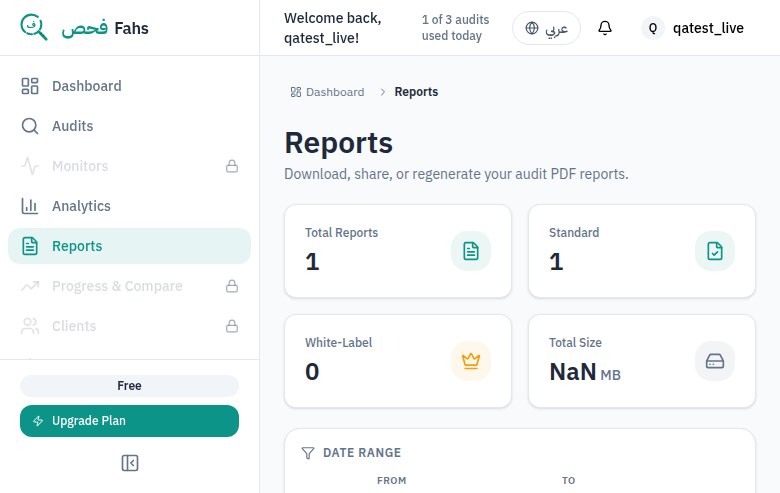
Task: Click the White-Label crown icon
Action: pos(471,361)
